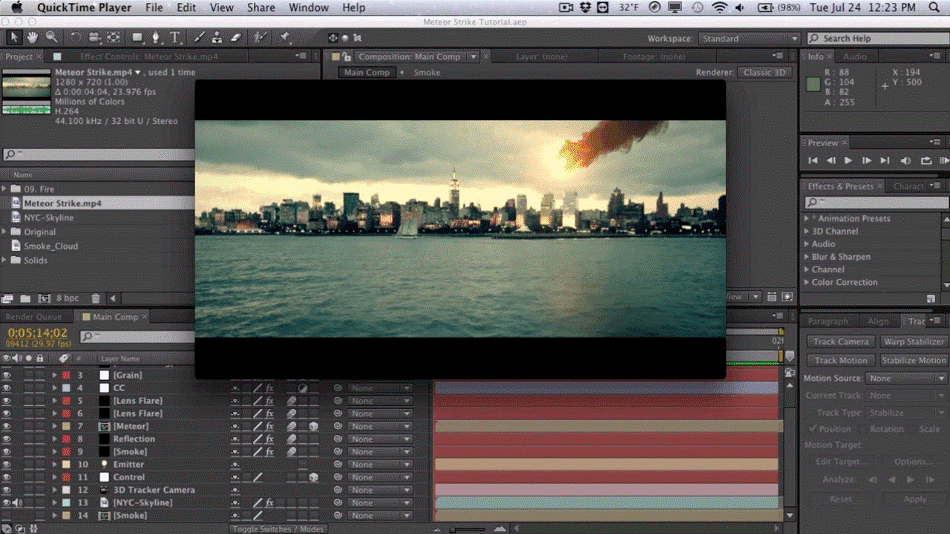Click the current timecode 0;05;14;02
This screenshot has width=950, height=534.
pyautogui.click(x=38, y=333)
